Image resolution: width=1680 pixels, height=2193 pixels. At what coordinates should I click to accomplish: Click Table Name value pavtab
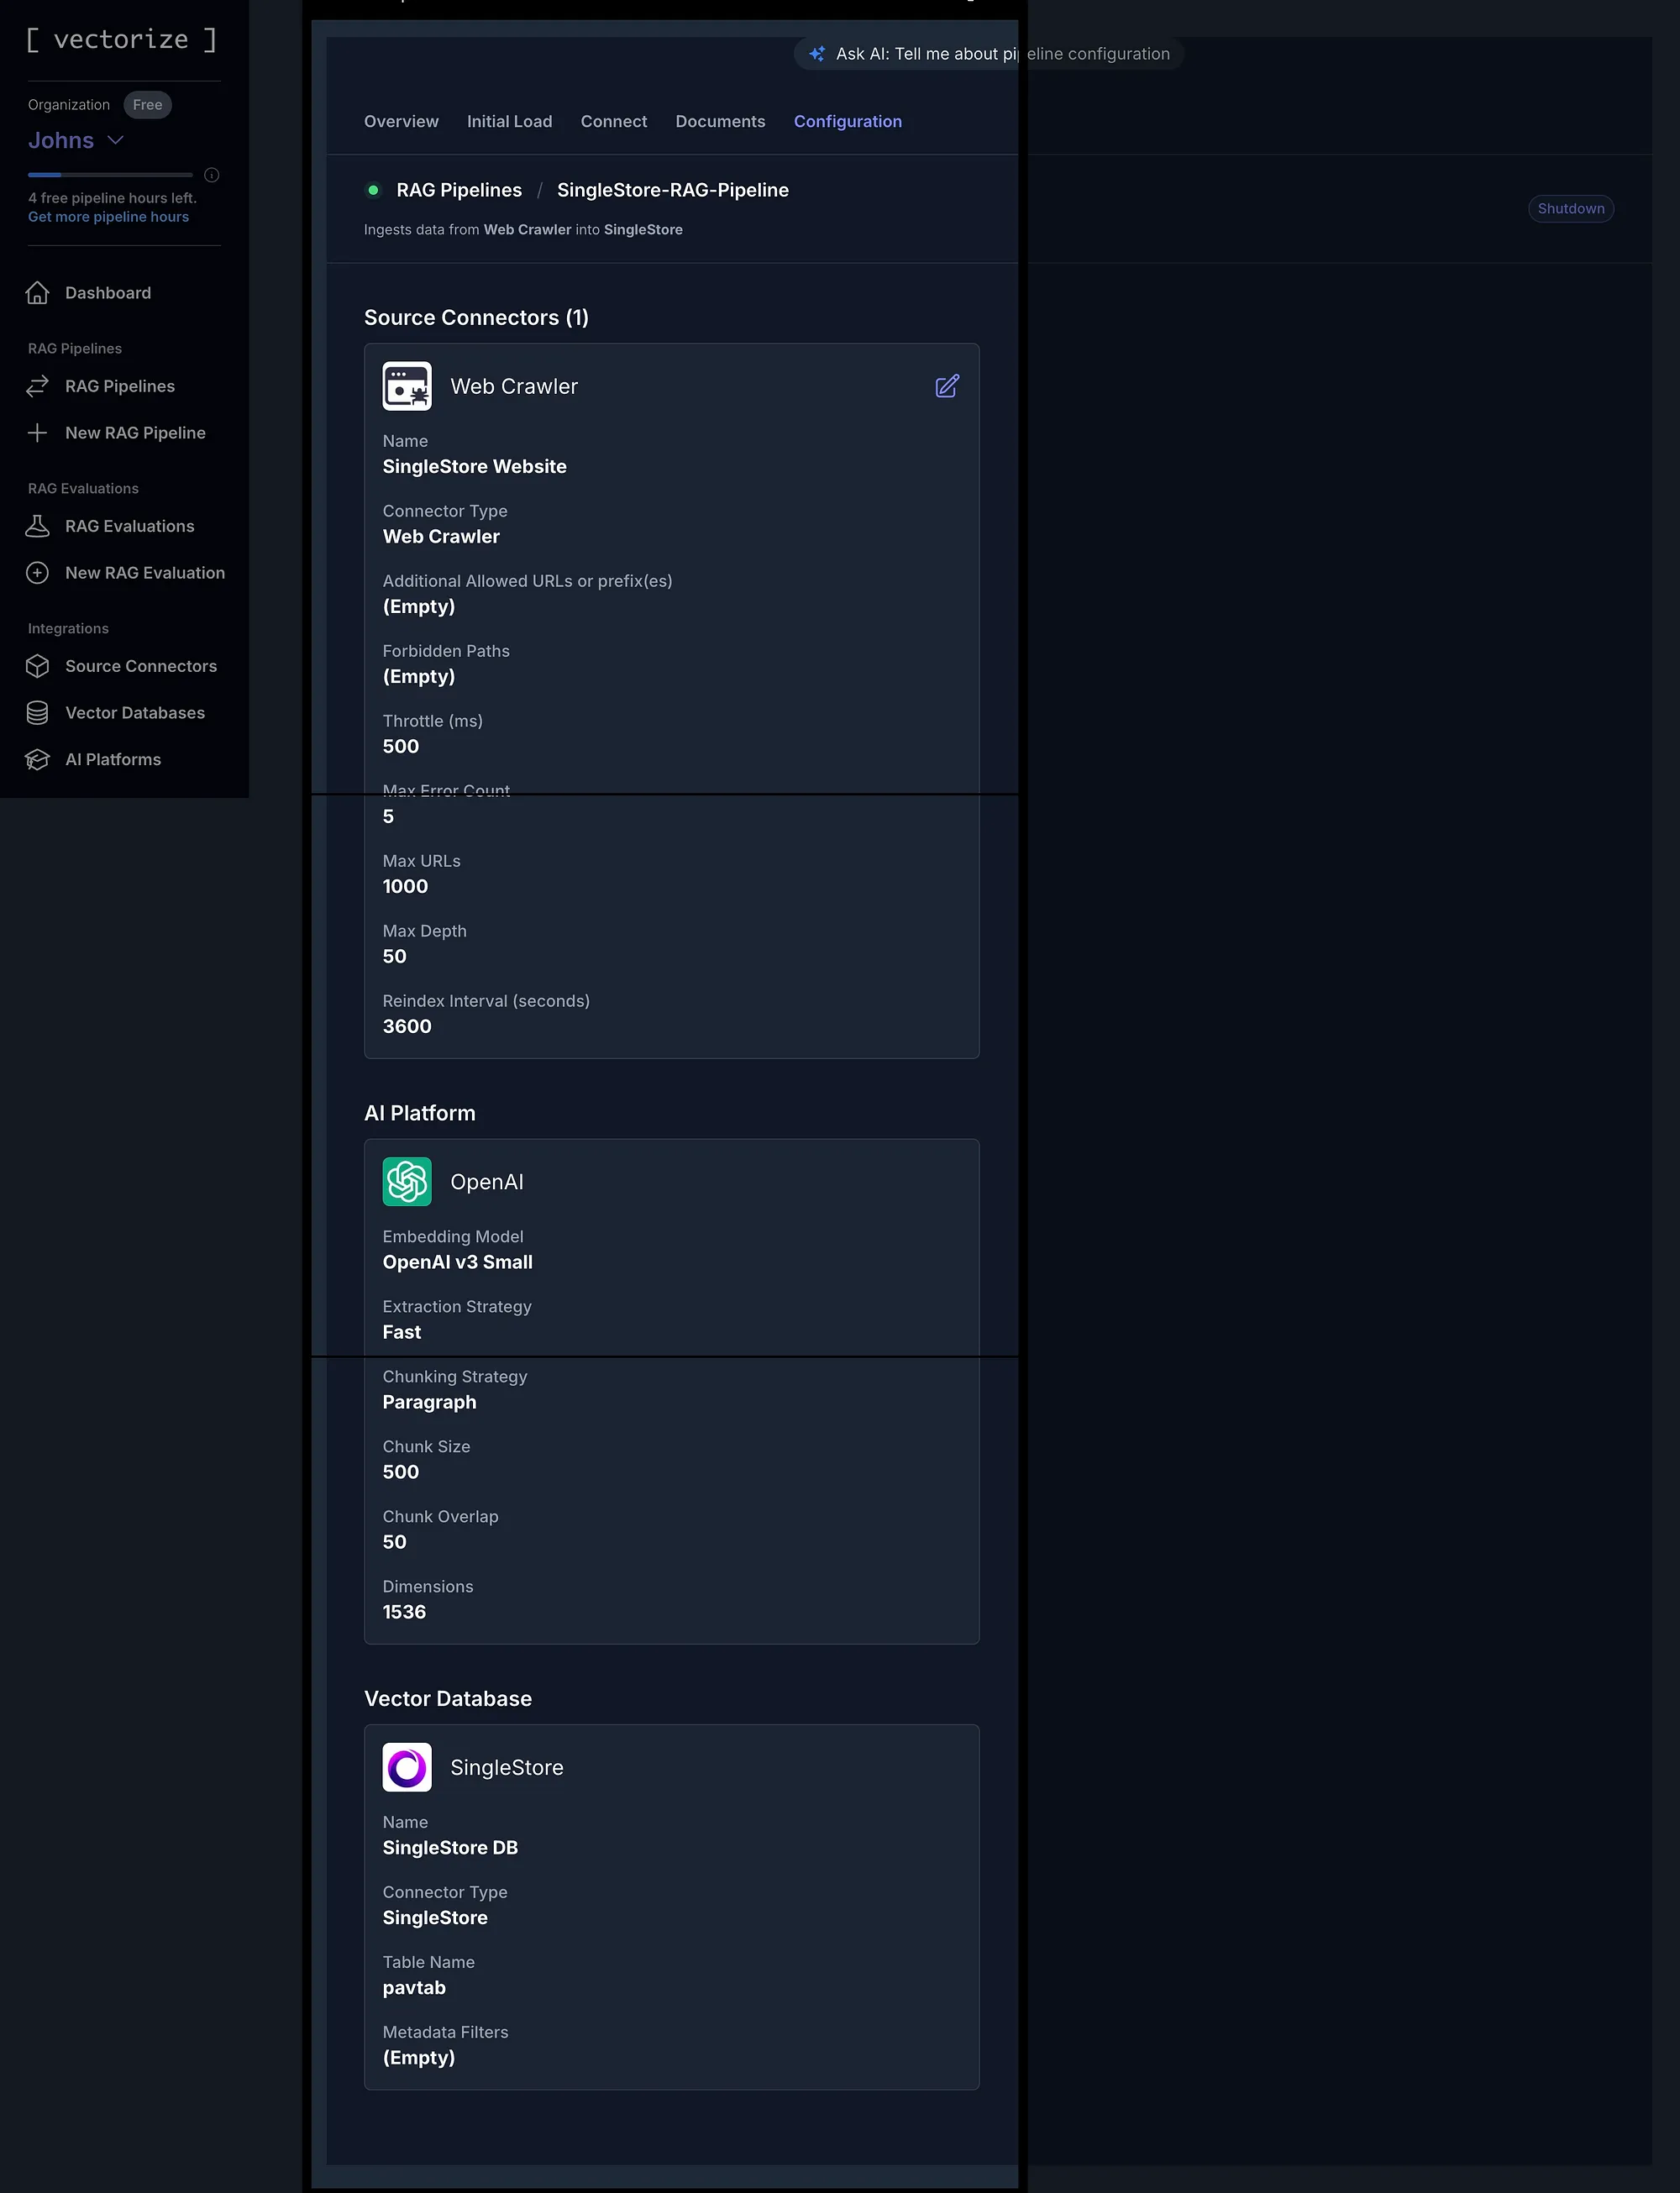(x=414, y=1988)
